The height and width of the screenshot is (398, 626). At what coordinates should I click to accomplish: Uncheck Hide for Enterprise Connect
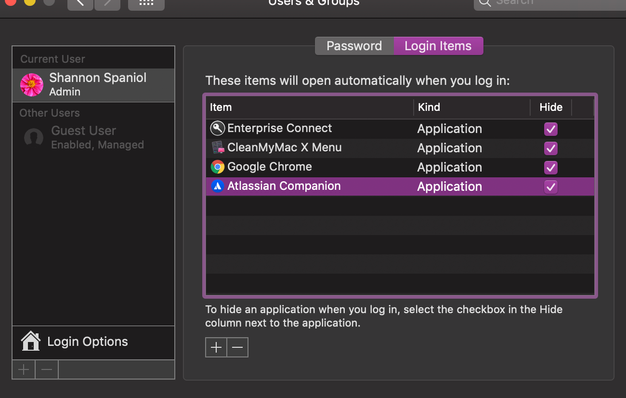click(x=551, y=129)
